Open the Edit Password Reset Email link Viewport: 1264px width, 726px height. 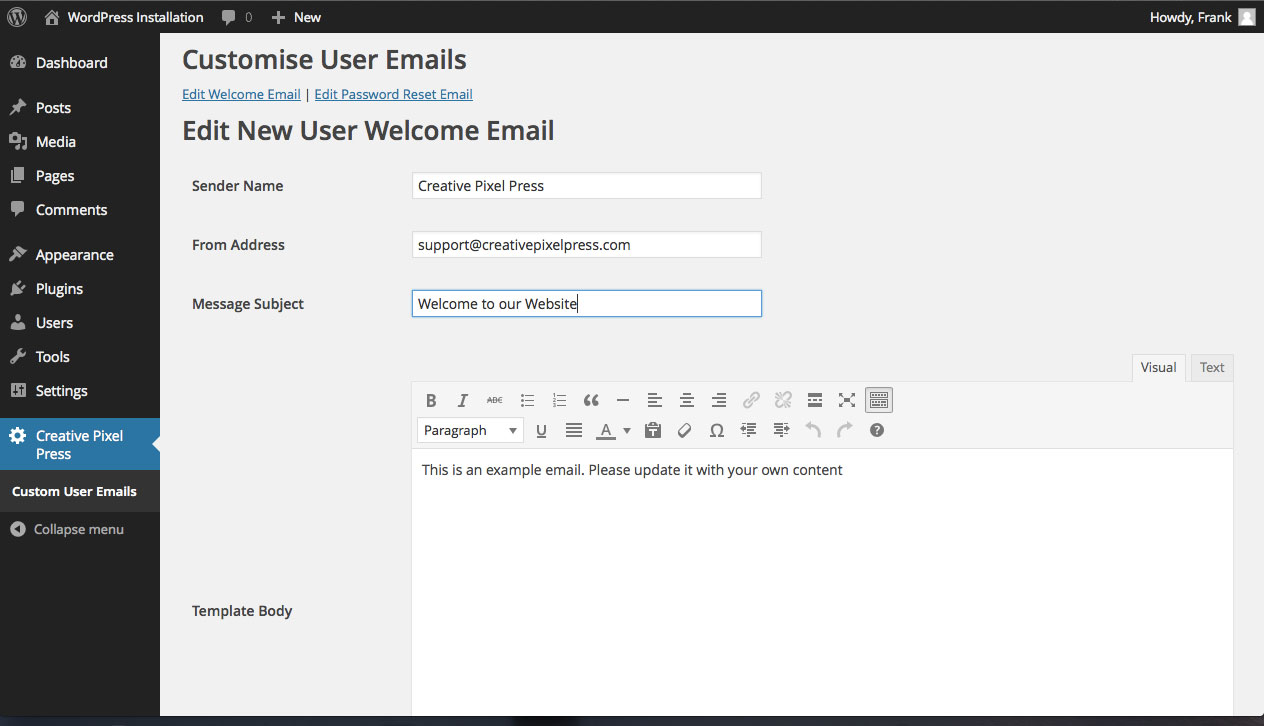tap(393, 94)
